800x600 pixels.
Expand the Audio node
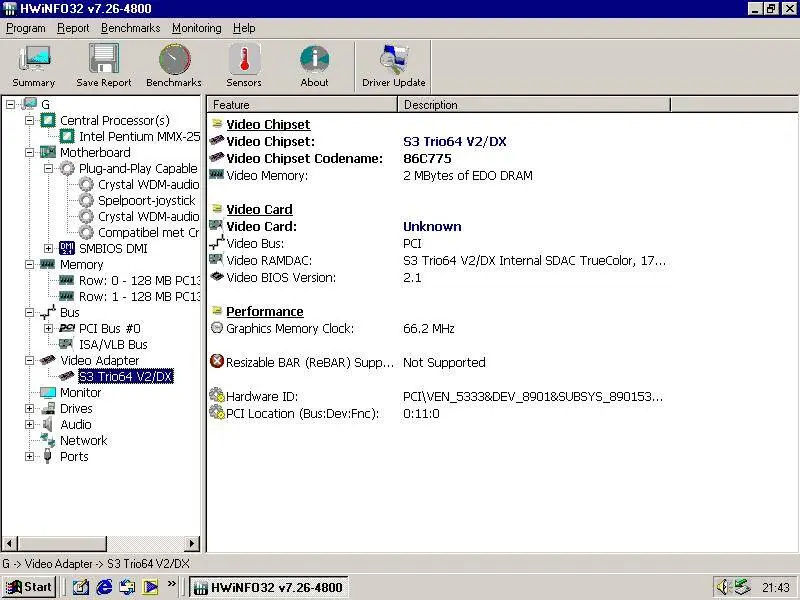[x=30, y=424]
